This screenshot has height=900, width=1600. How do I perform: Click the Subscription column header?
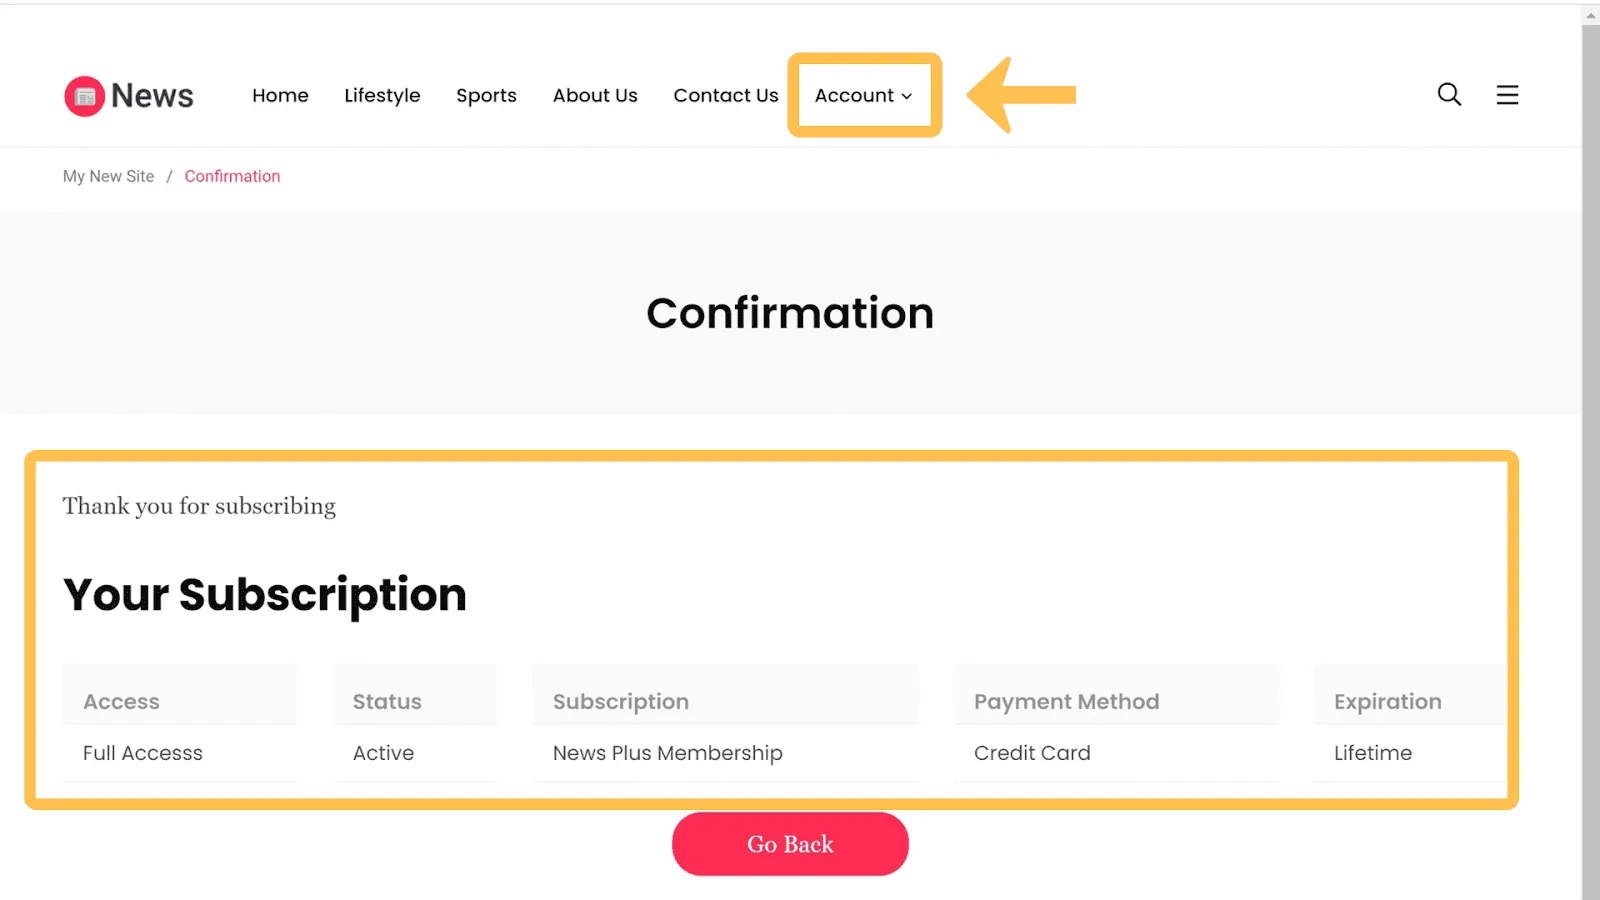click(x=620, y=702)
